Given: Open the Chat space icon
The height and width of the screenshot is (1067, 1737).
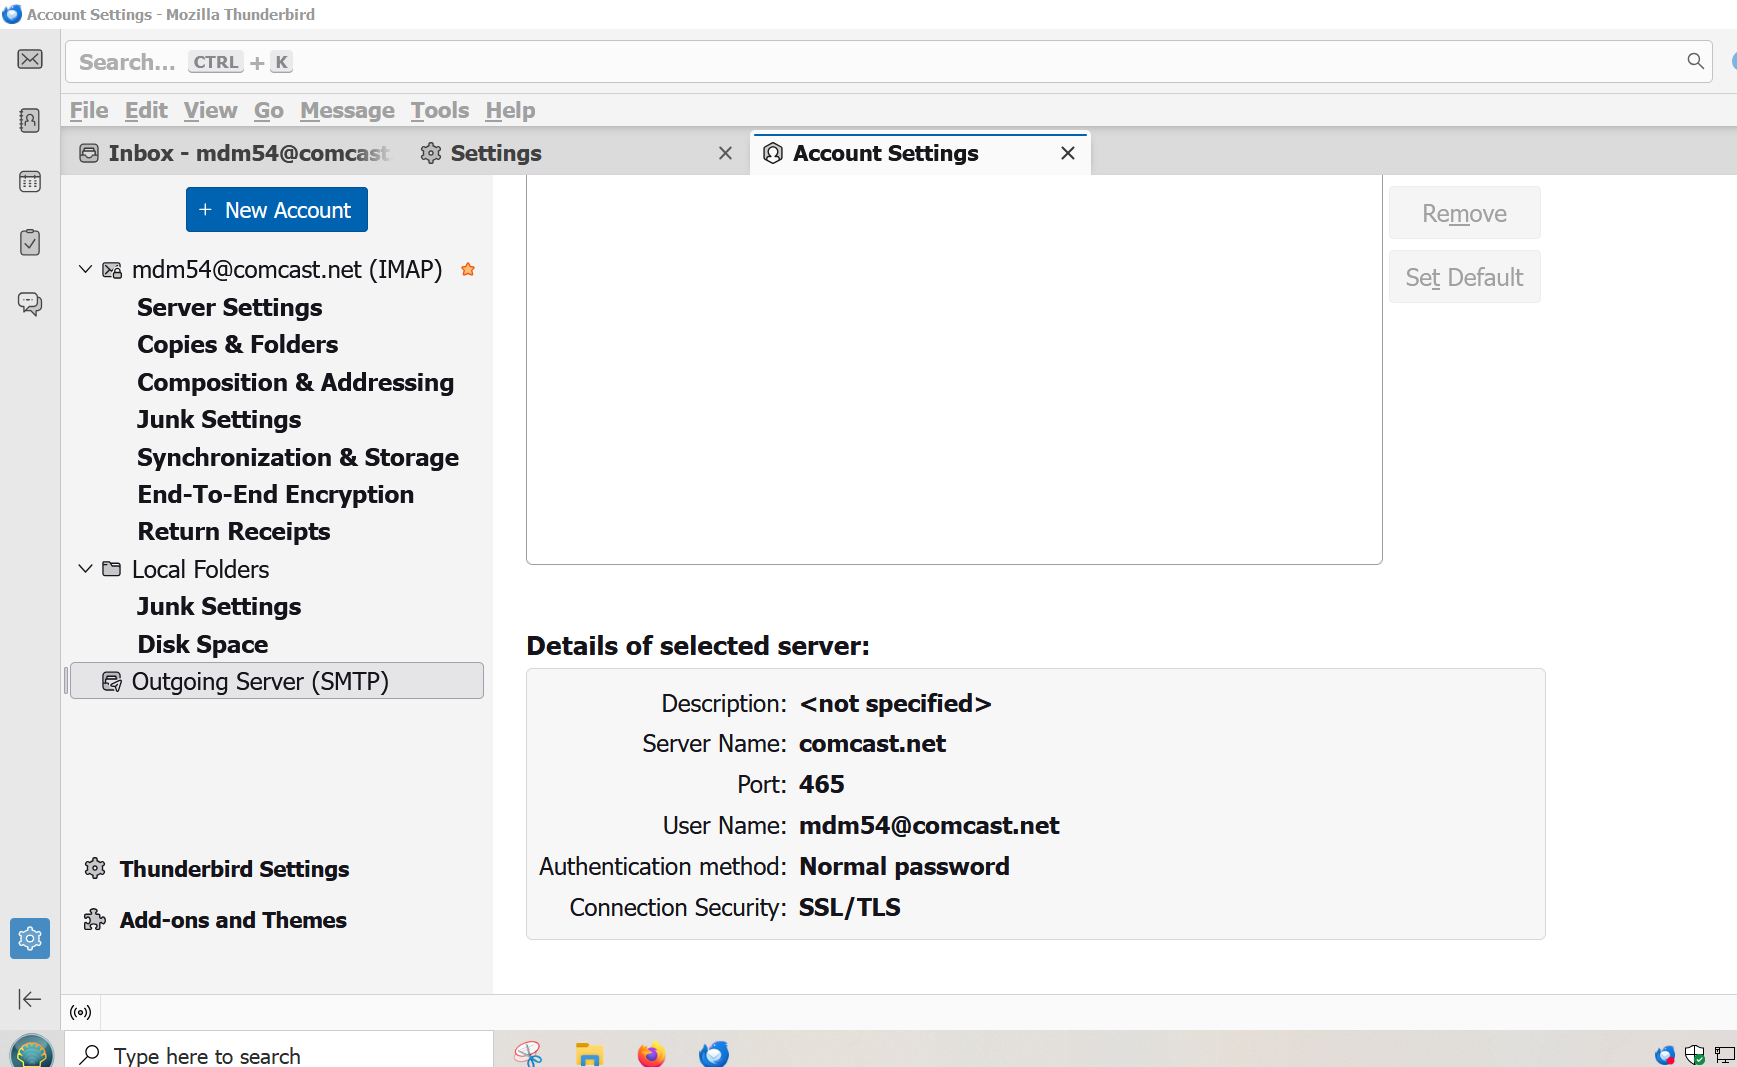Looking at the screenshot, I should point(30,303).
